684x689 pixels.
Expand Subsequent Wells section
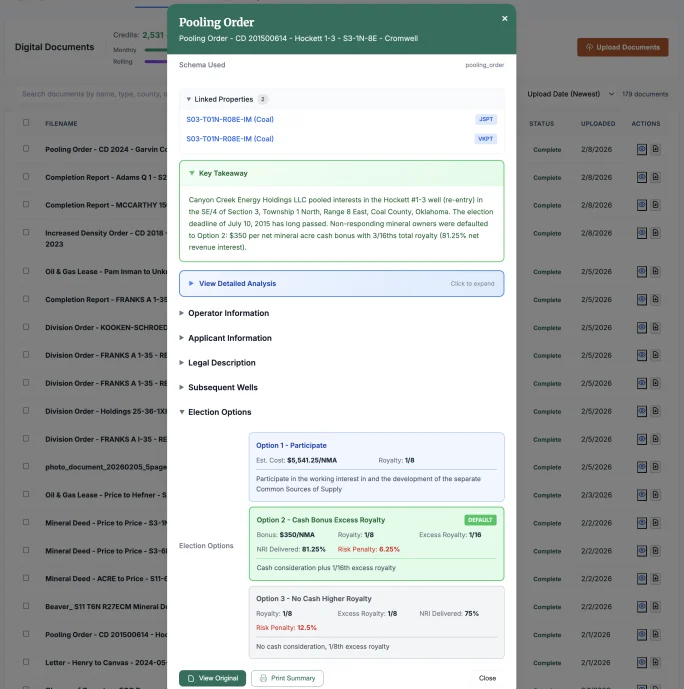point(218,387)
